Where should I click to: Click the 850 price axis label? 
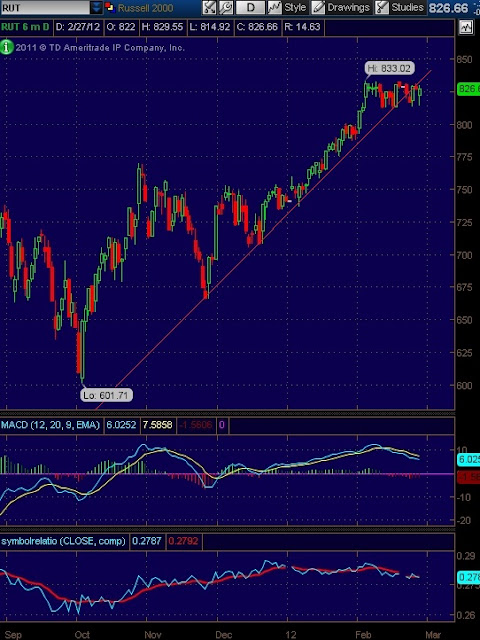tap(464, 60)
